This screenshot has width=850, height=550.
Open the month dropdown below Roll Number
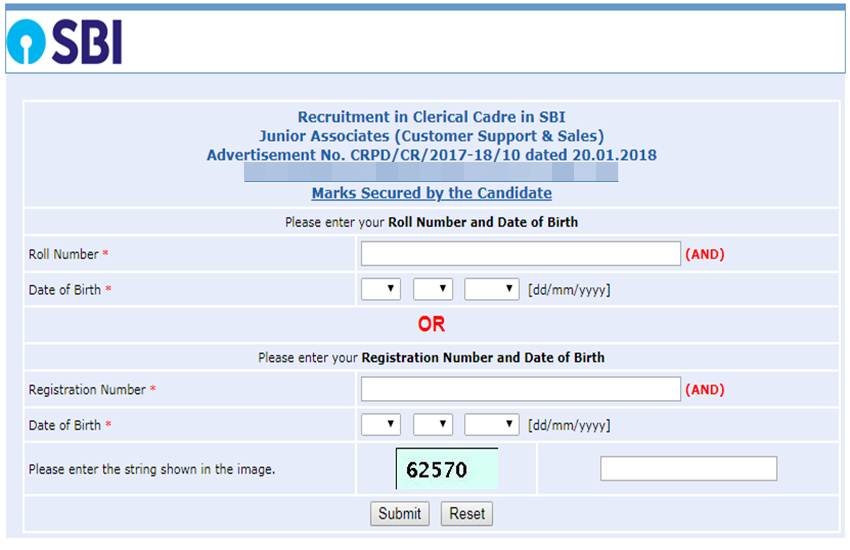(x=432, y=290)
